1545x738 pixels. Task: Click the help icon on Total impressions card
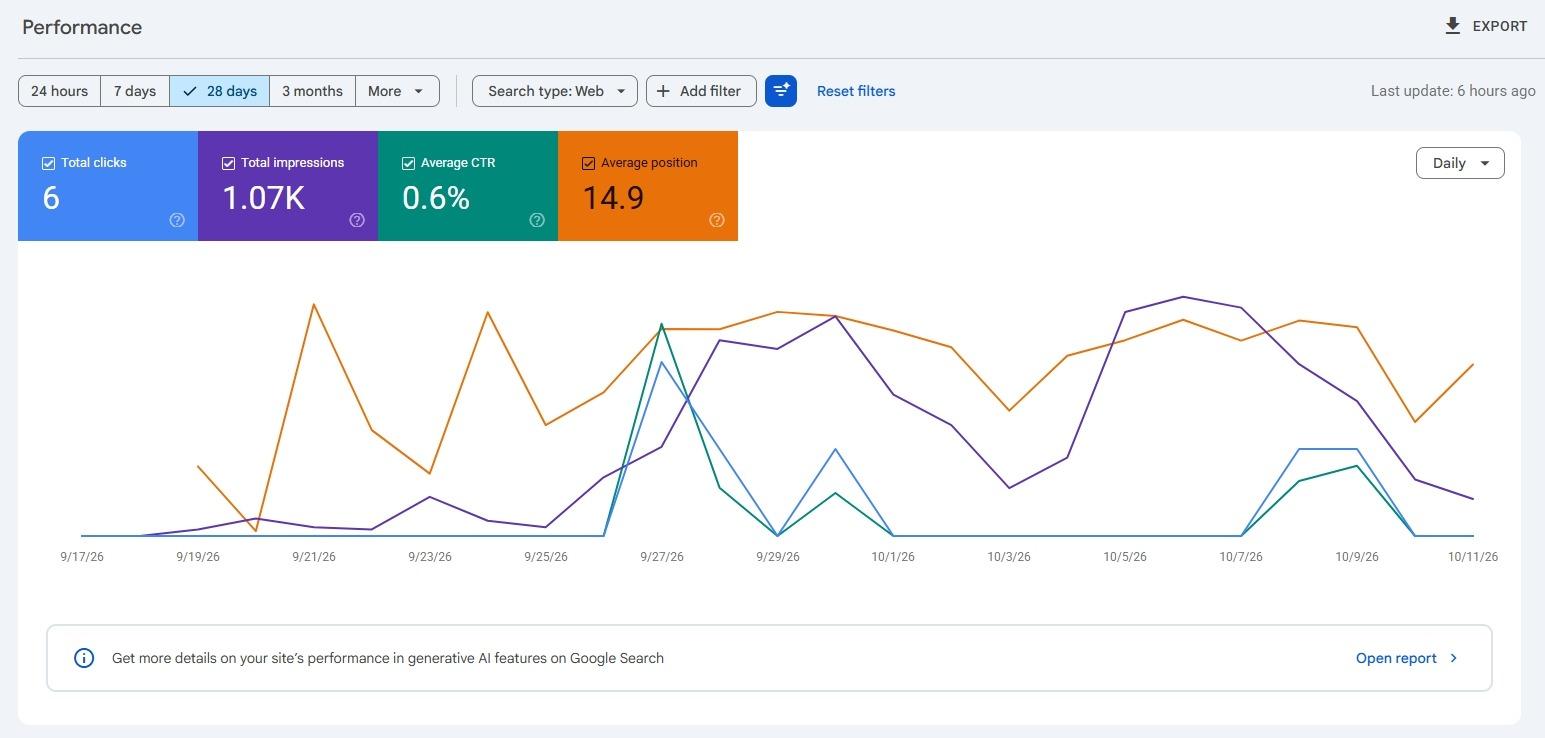pyautogui.click(x=357, y=220)
